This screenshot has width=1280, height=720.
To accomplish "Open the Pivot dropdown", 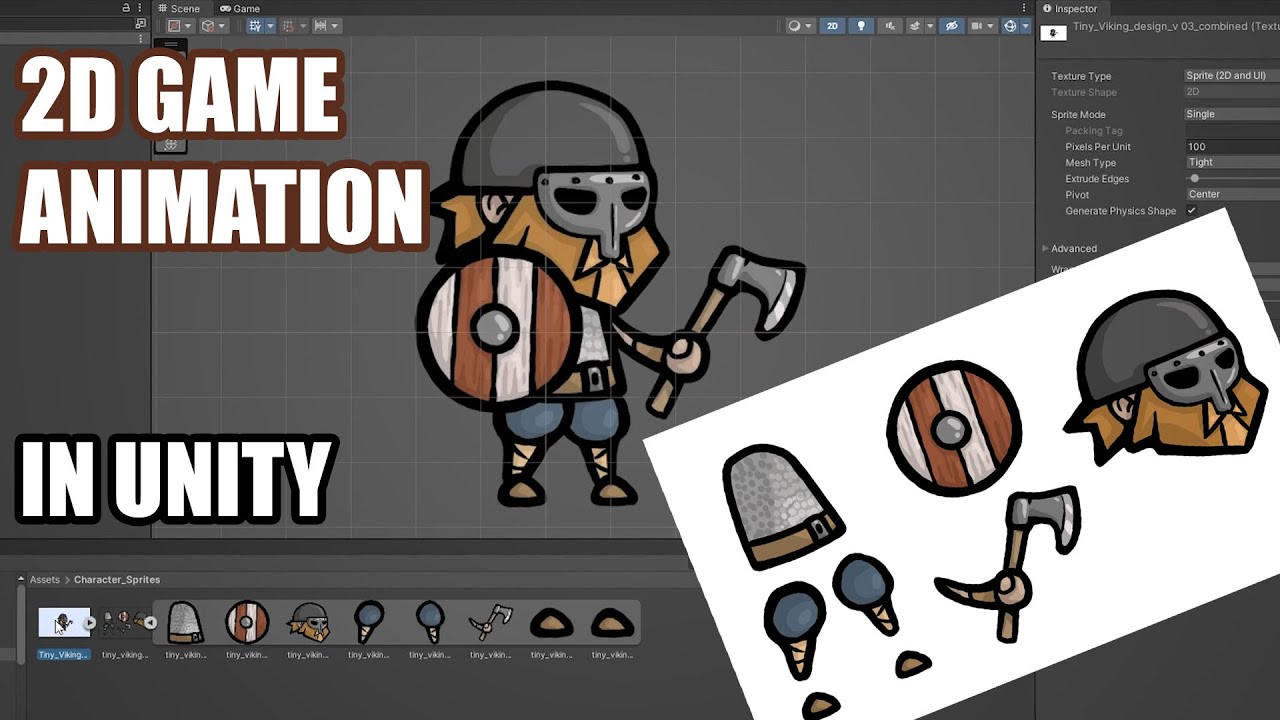I will (x=1232, y=194).
